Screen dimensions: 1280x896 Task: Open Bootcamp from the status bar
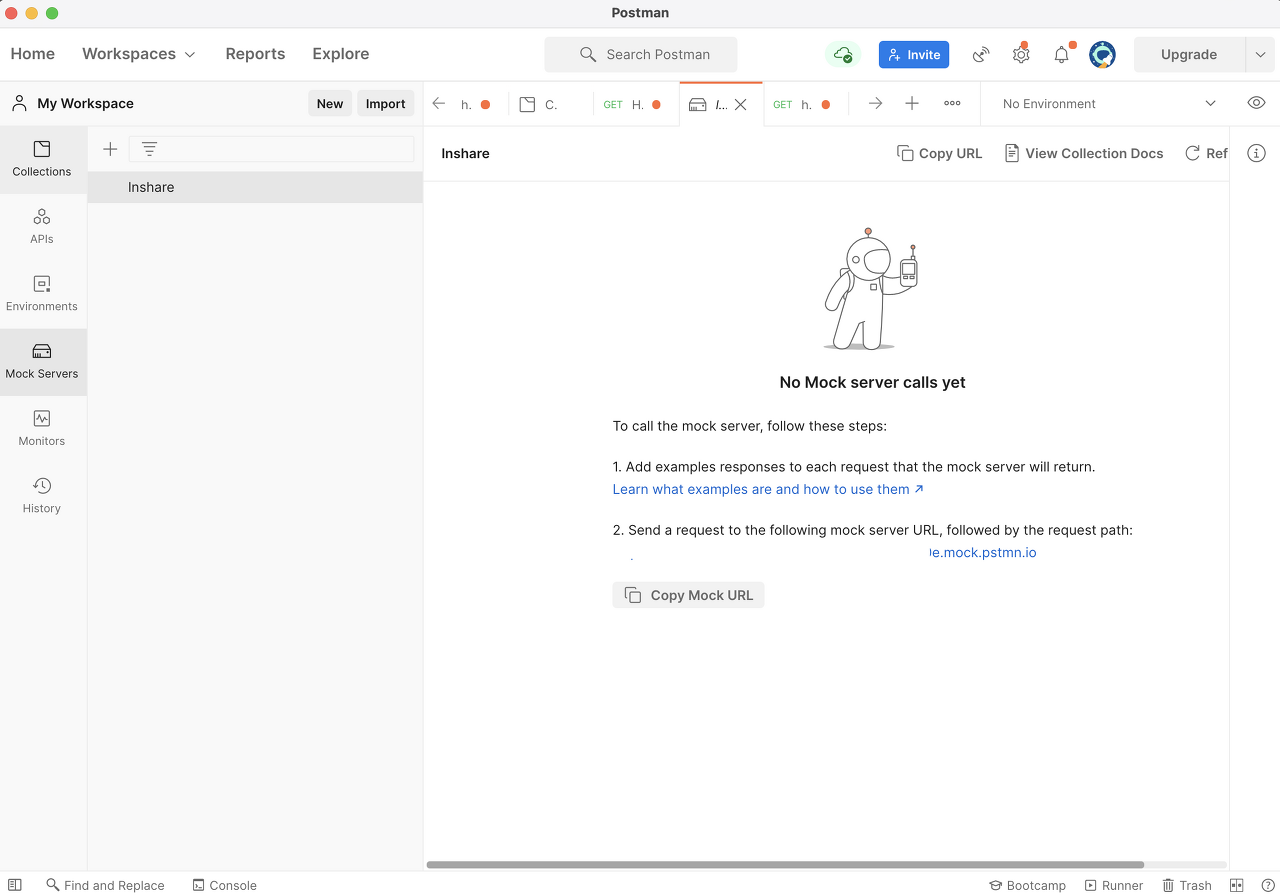[x=1027, y=885]
